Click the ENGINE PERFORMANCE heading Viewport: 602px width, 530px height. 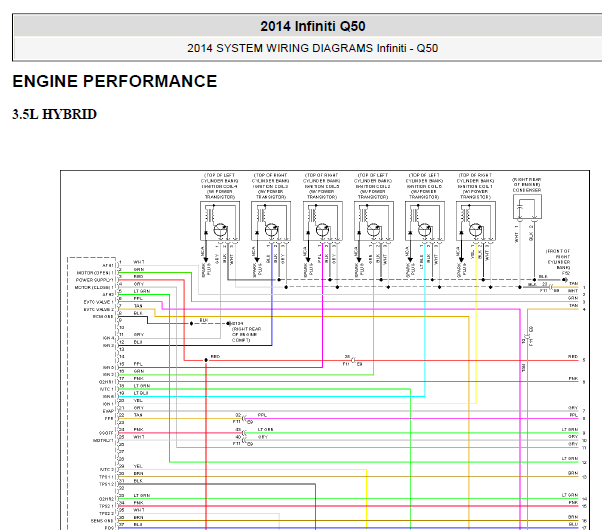[114, 82]
